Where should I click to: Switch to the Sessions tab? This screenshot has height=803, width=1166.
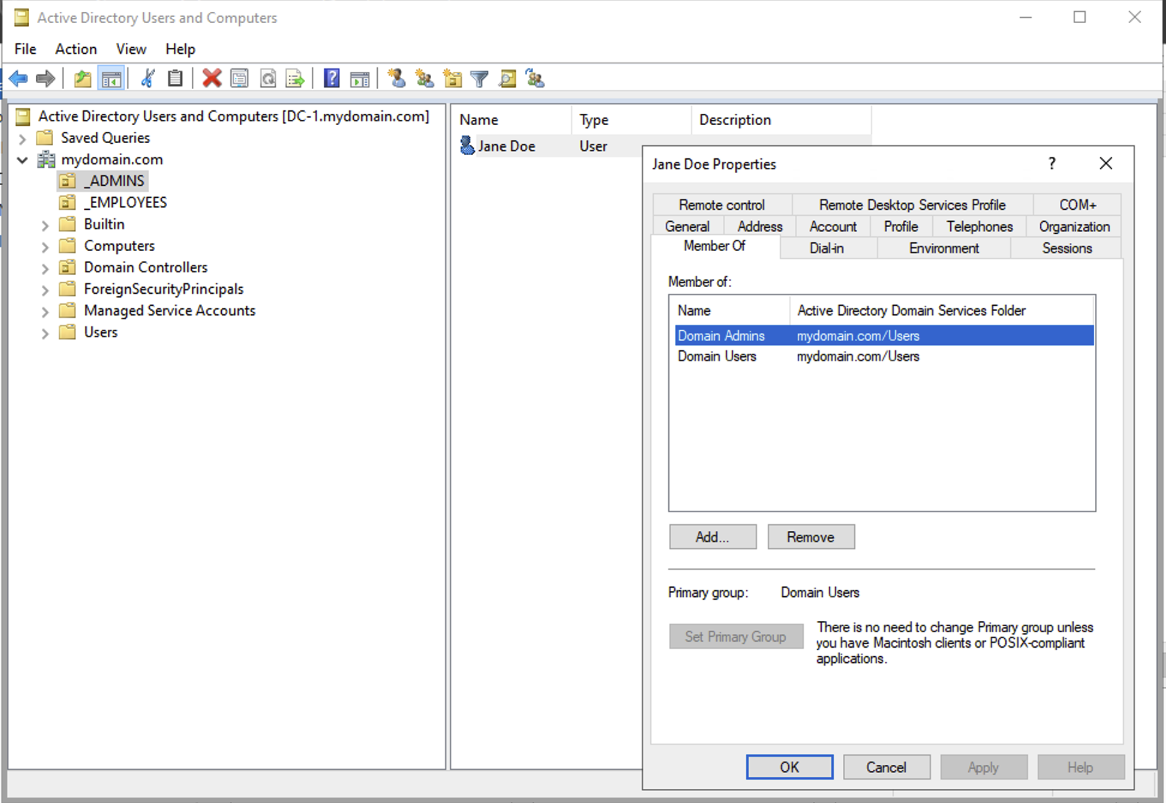coord(1067,248)
